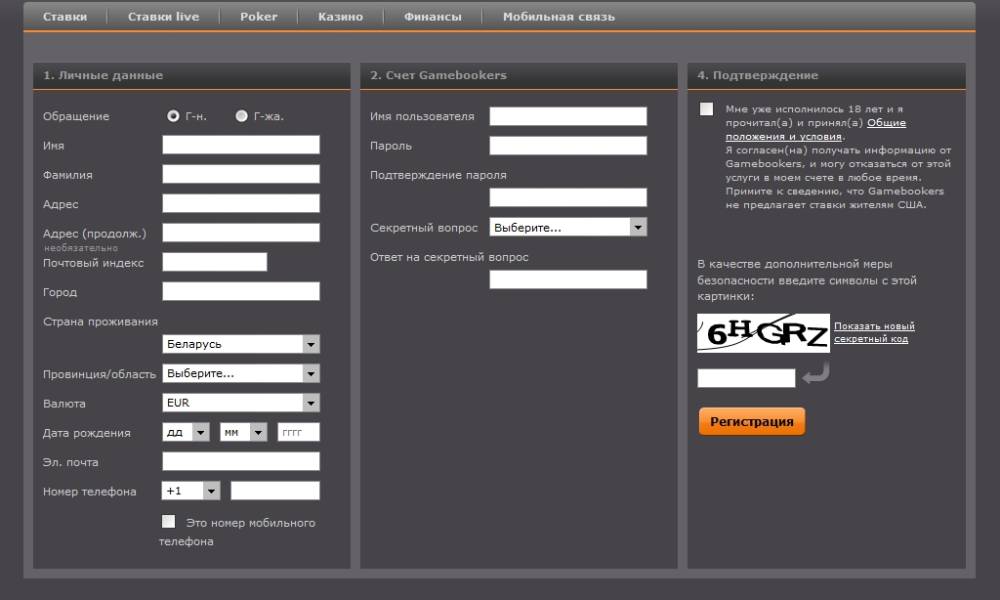Click the arrow icon next to captcha field

816,373
